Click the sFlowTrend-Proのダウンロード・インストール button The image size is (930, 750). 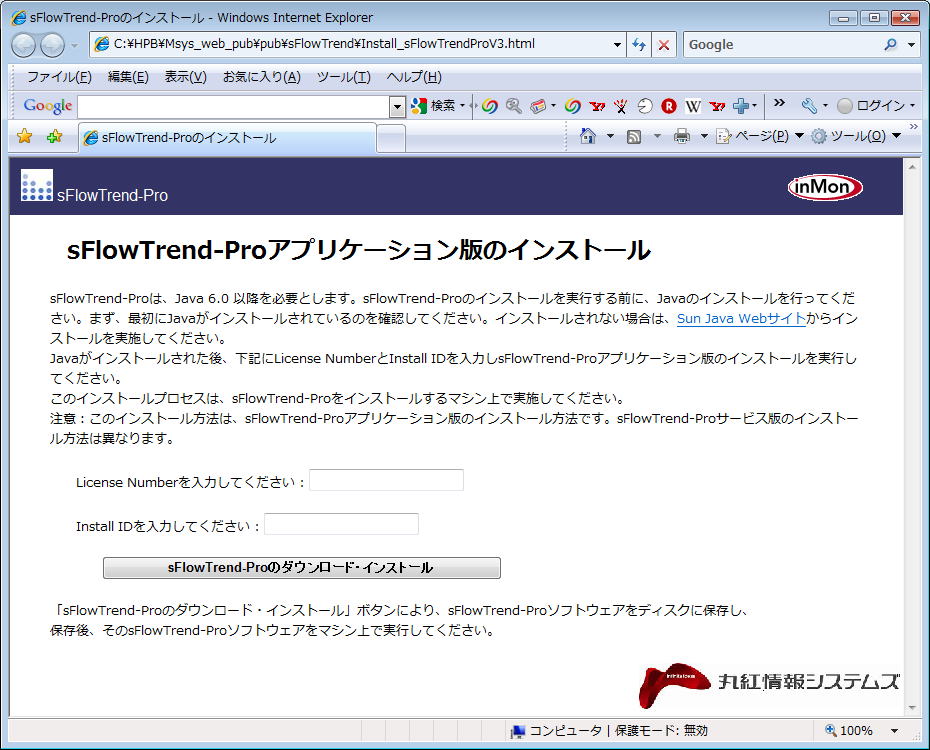[x=301, y=567]
